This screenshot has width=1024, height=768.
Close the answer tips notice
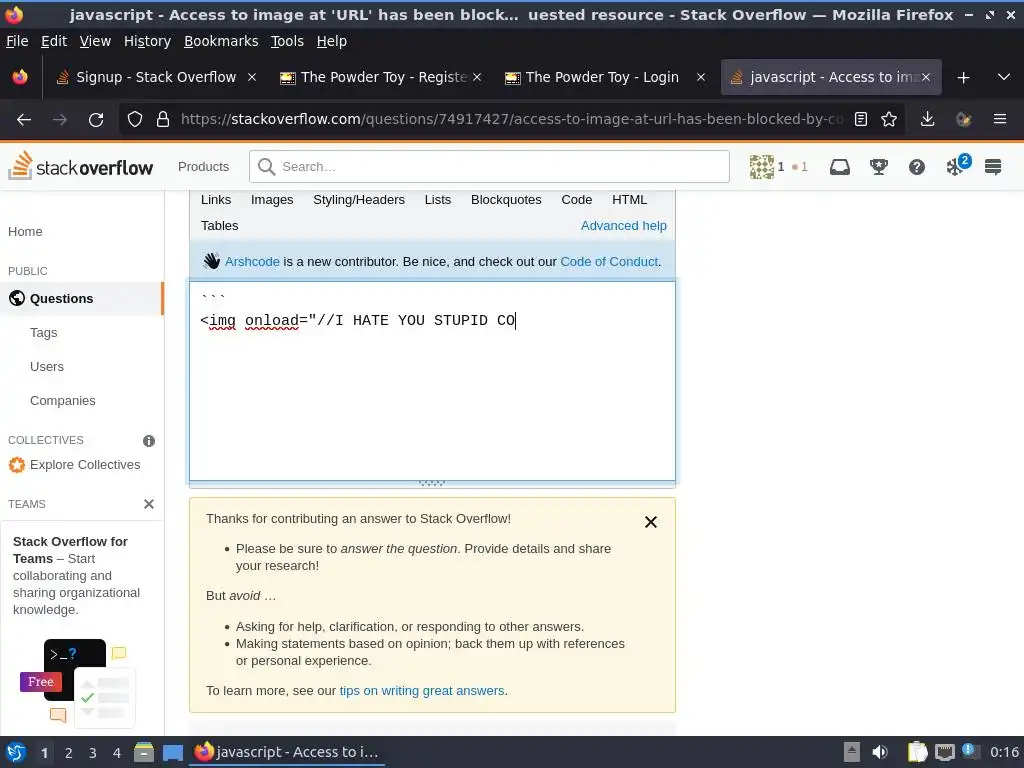click(x=650, y=522)
